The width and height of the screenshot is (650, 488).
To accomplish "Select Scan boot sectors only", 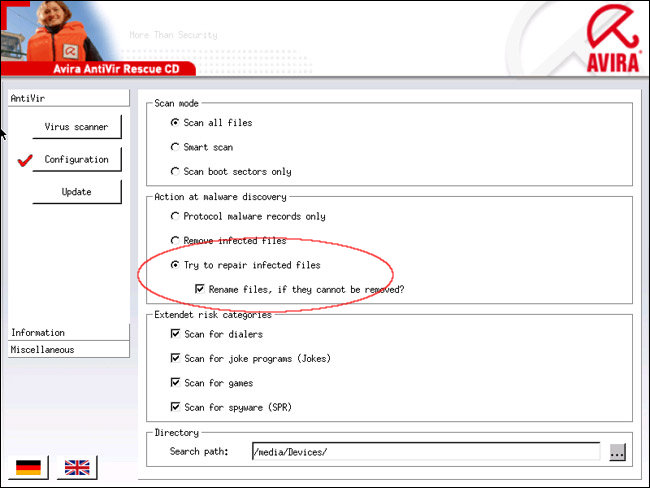I will (x=175, y=172).
